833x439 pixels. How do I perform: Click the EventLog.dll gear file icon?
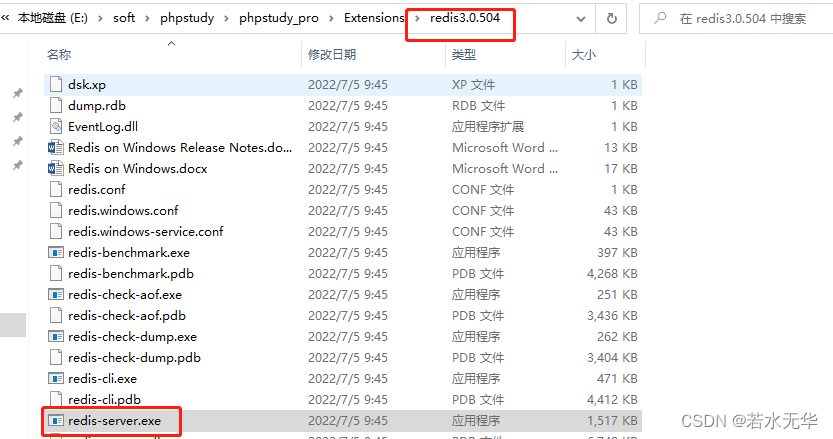[x=56, y=126]
